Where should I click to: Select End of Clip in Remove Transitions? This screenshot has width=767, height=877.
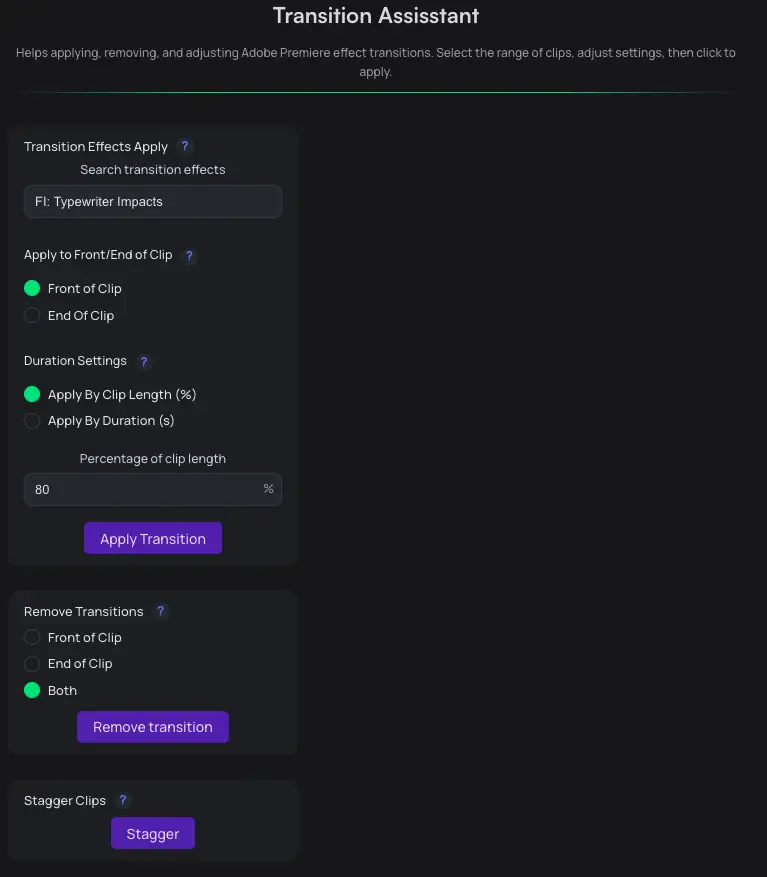(x=32, y=663)
